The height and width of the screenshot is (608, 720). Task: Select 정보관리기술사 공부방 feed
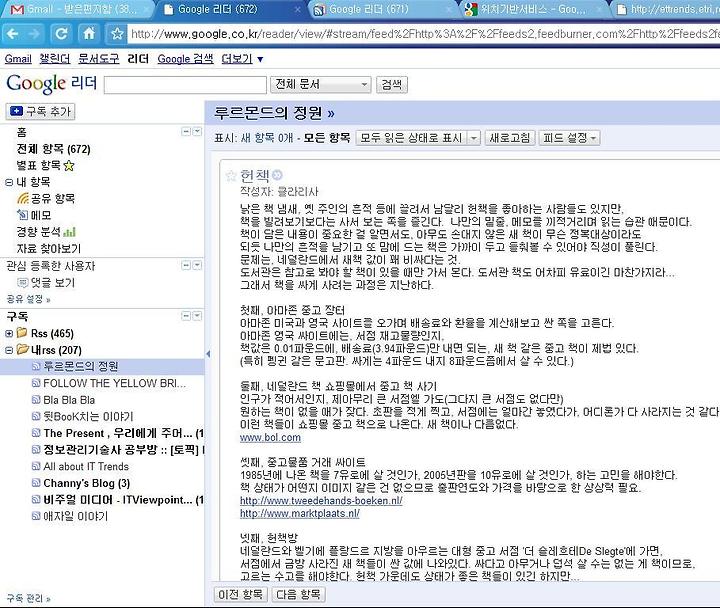(124, 450)
